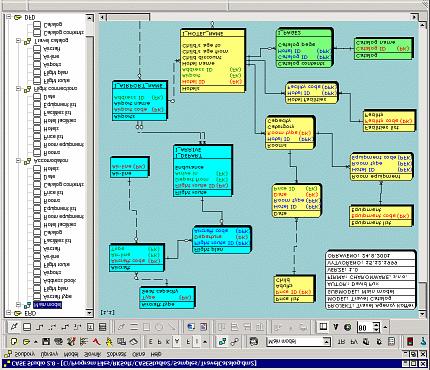The width and height of the screenshot is (430, 370).
Task: Click the open model folder icon
Action: pyautogui.click(x=26, y=342)
